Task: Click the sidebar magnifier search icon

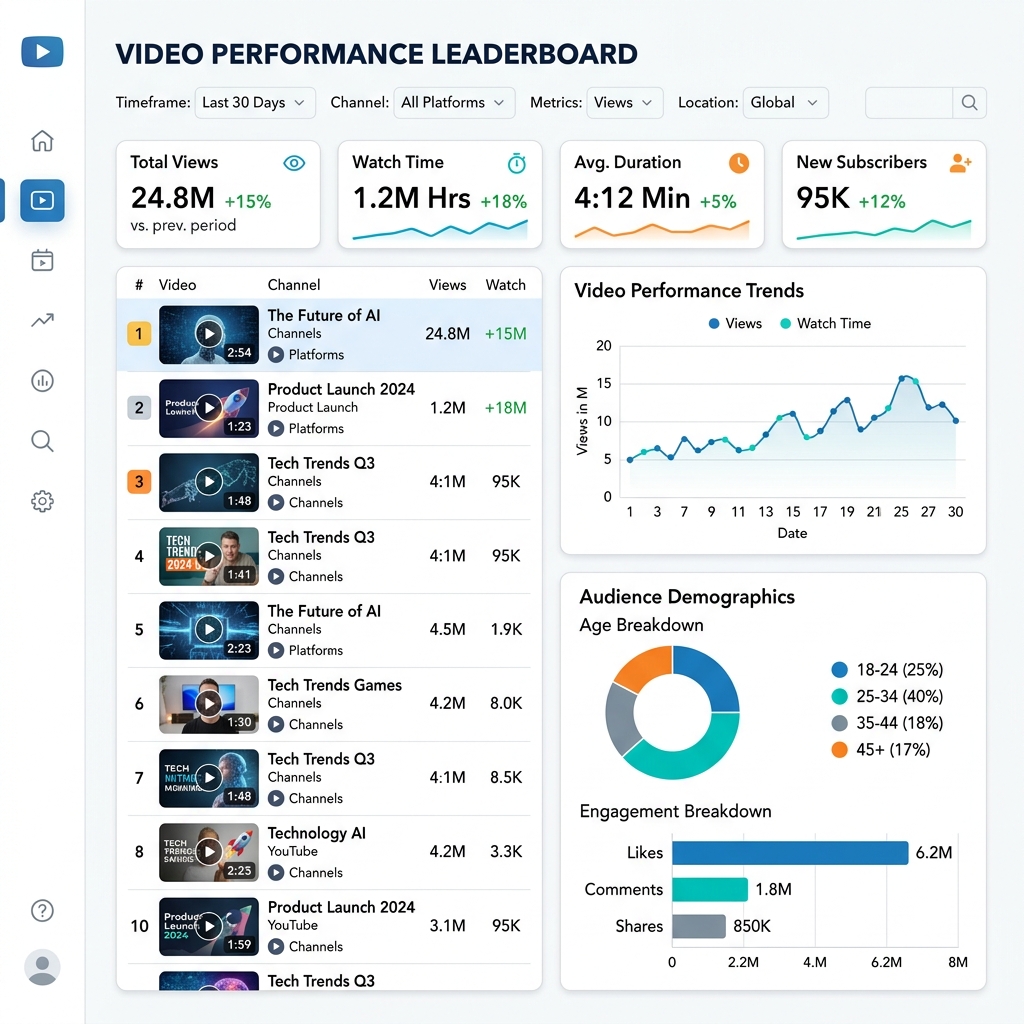Action: point(42,441)
